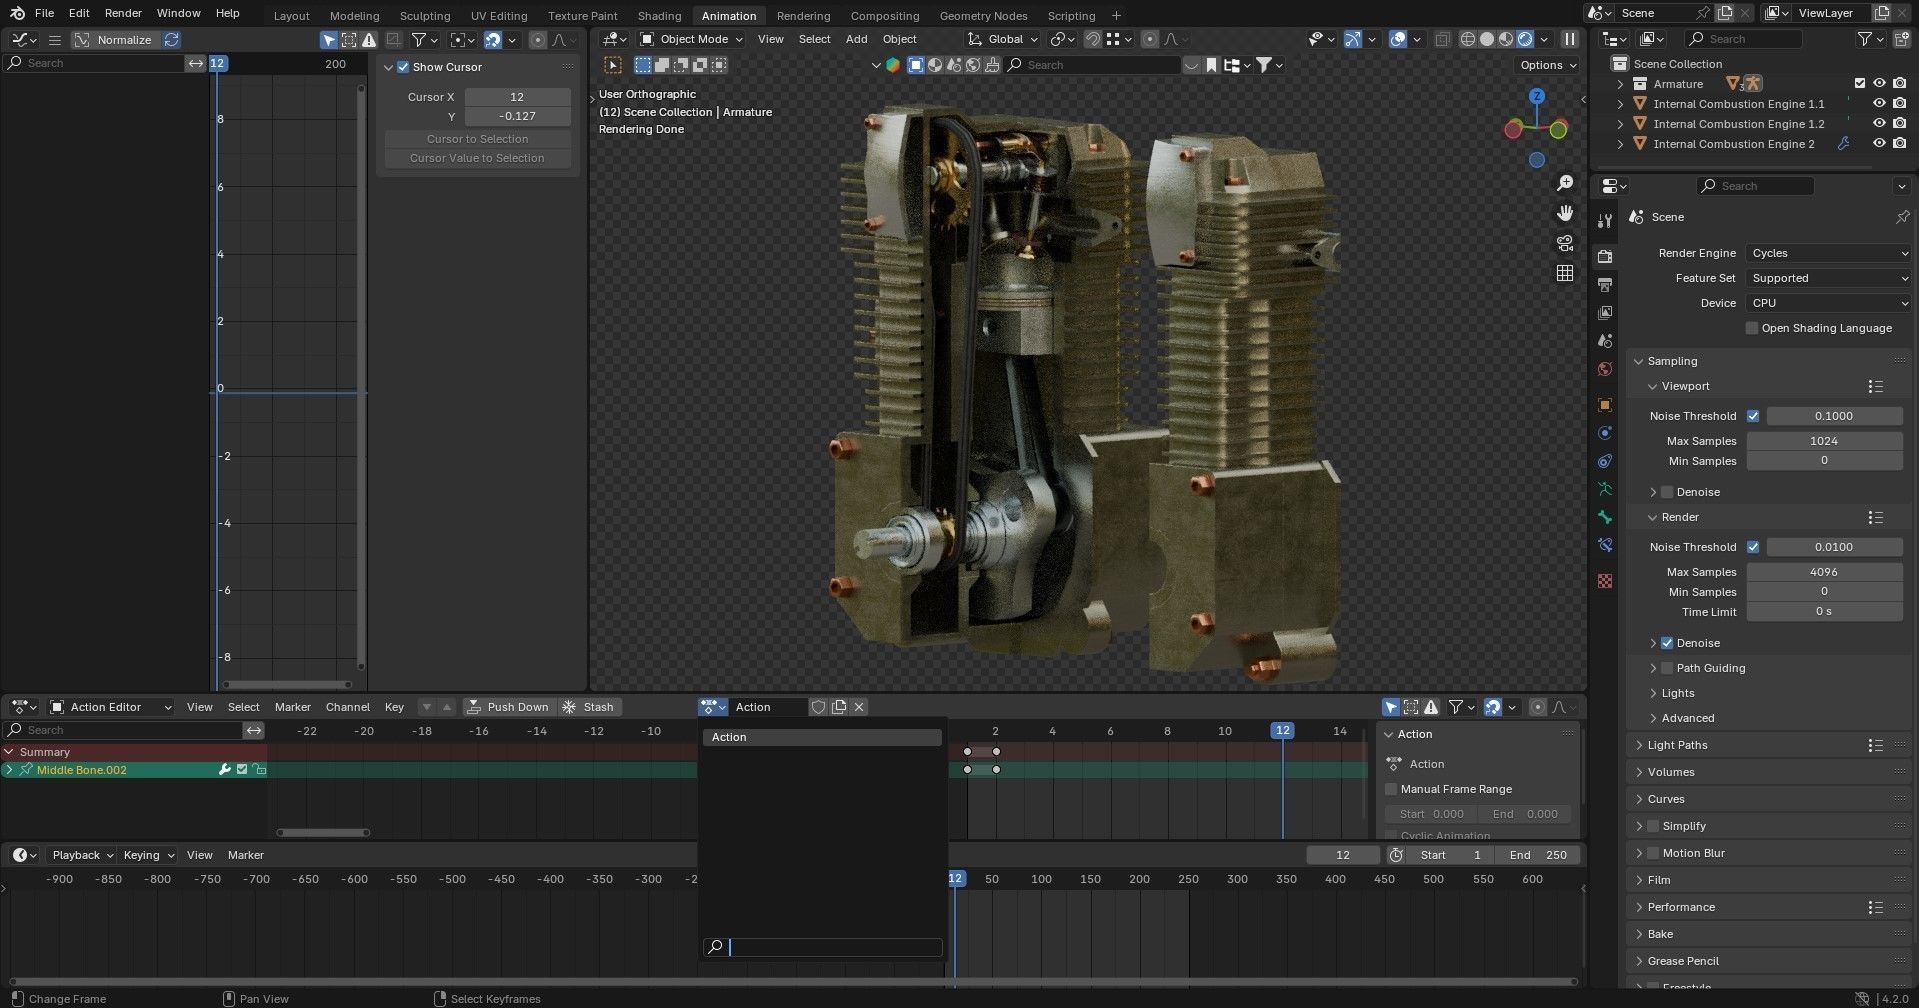Viewport: 1919px width, 1008px height.
Task: Open the Texture properties checkered icon
Action: pyautogui.click(x=1605, y=581)
